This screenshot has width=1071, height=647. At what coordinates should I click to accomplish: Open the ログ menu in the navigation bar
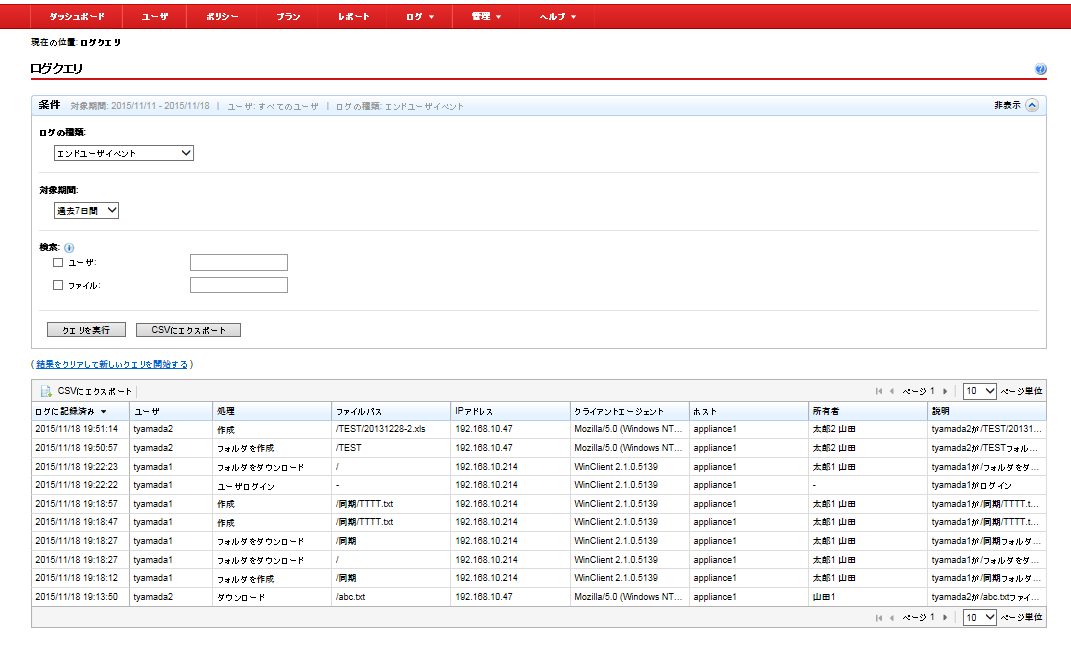coord(420,17)
